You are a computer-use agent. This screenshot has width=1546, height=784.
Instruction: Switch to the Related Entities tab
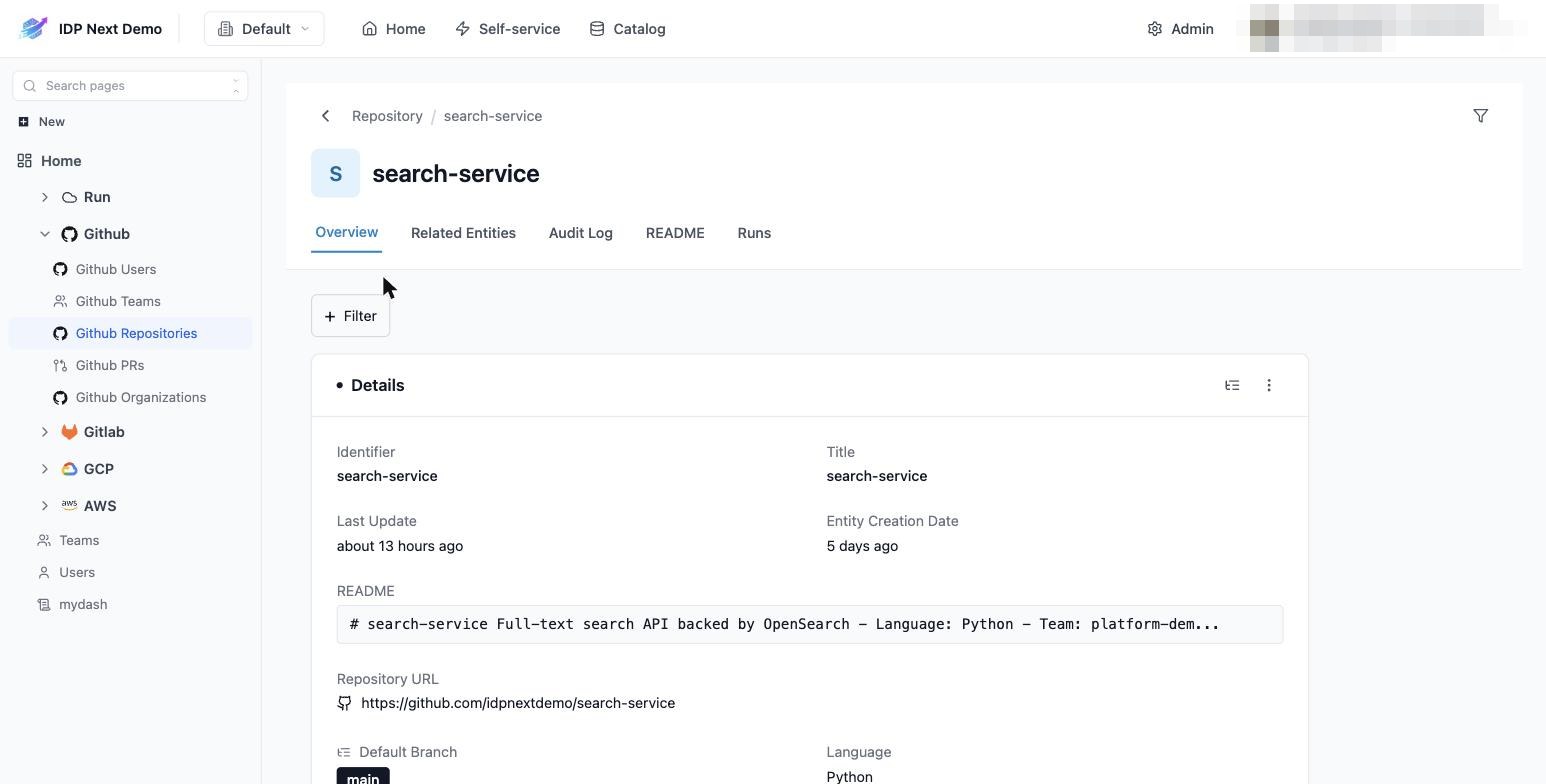click(463, 233)
